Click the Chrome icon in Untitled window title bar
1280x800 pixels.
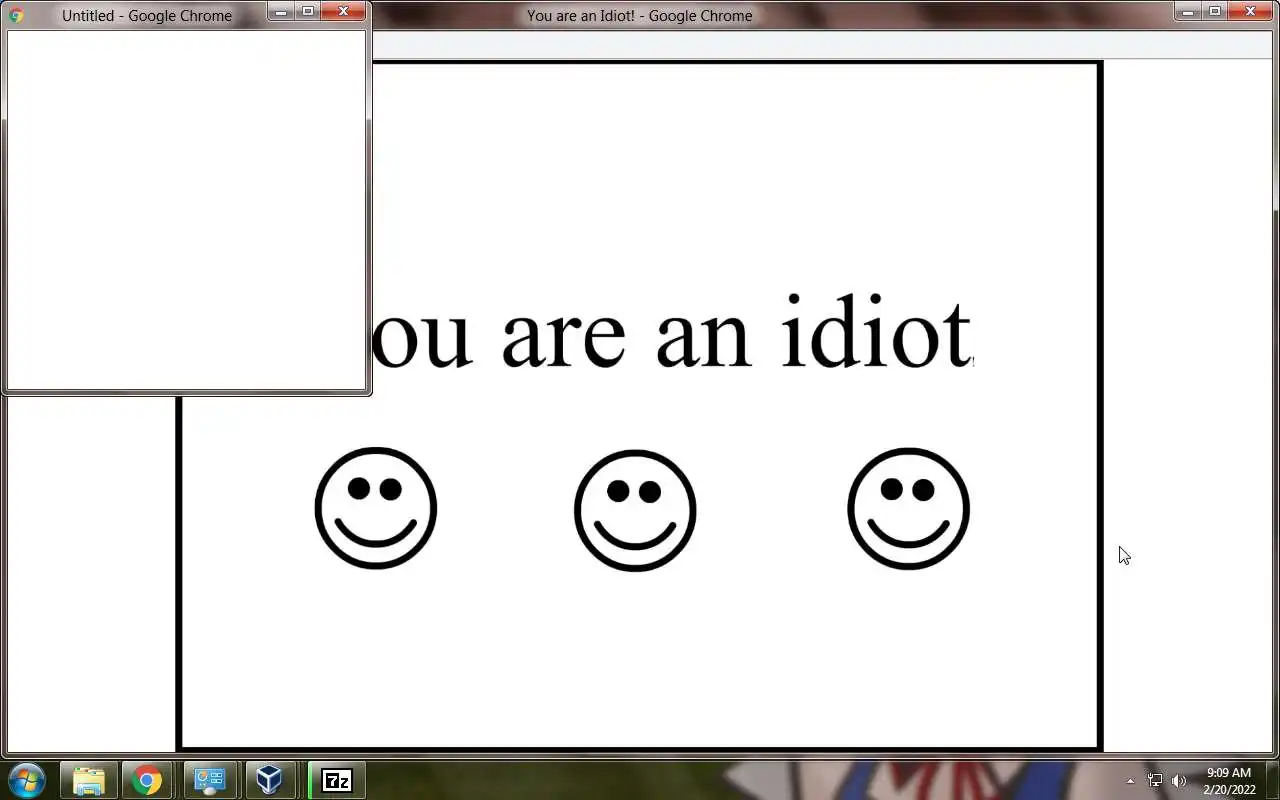click(x=16, y=15)
